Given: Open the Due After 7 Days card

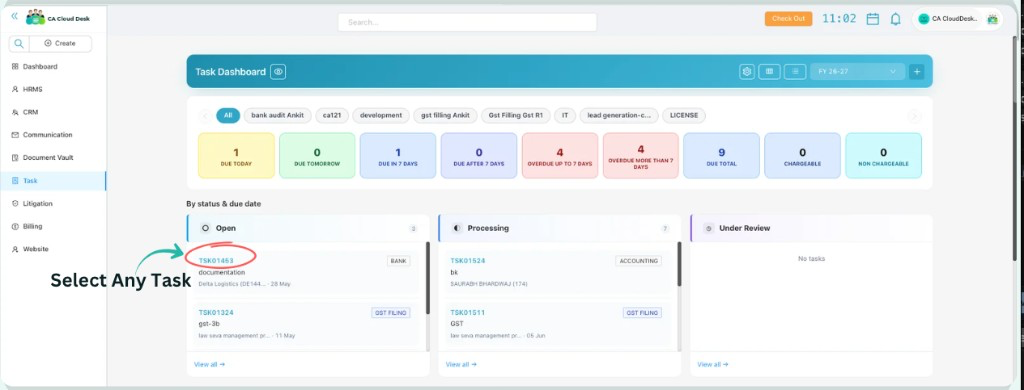Looking at the screenshot, I should click(x=479, y=155).
